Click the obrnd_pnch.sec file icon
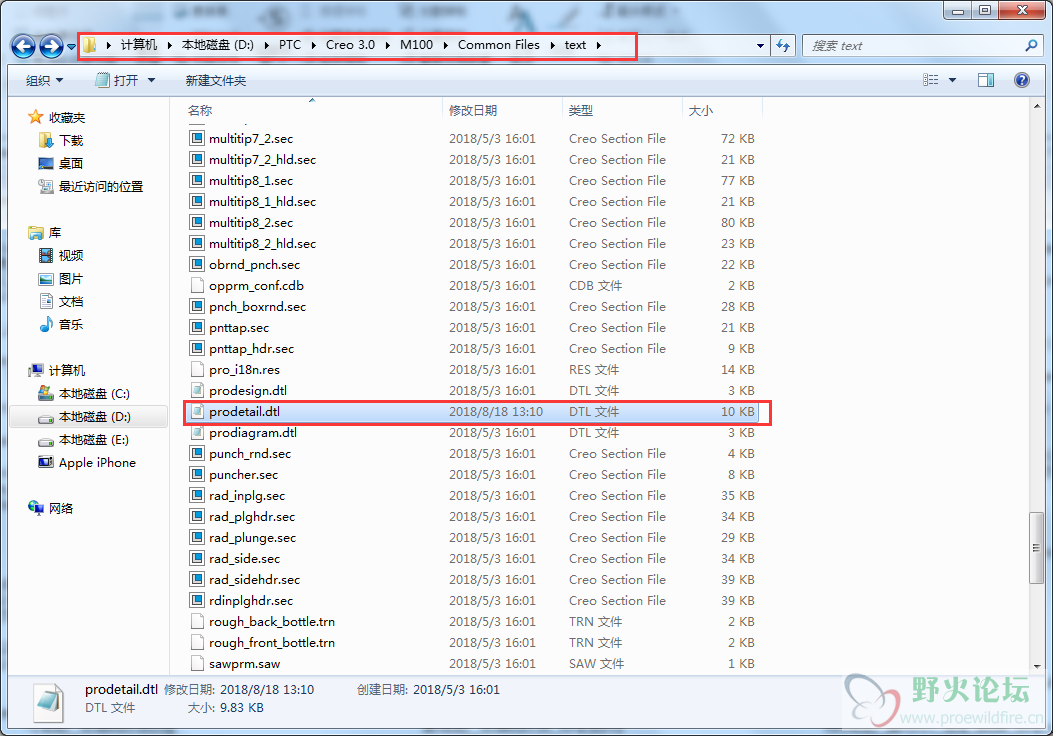1053x736 pixels. click(197, 265)
